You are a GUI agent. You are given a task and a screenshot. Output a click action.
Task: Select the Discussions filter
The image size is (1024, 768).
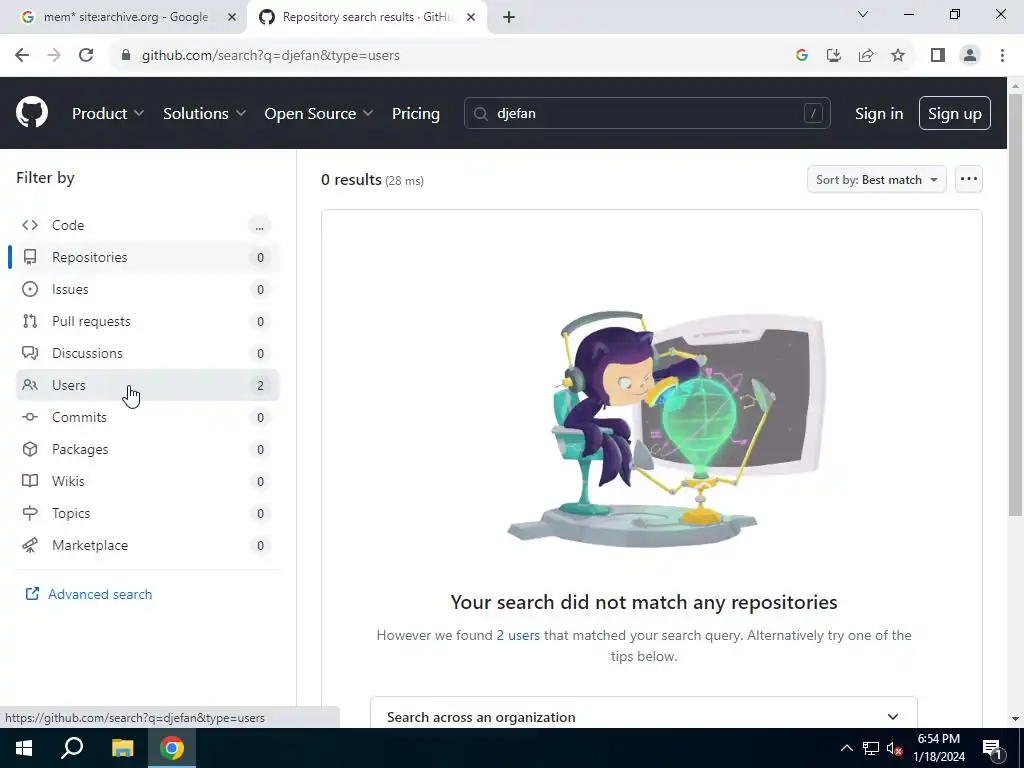click(x=147, y=353)
